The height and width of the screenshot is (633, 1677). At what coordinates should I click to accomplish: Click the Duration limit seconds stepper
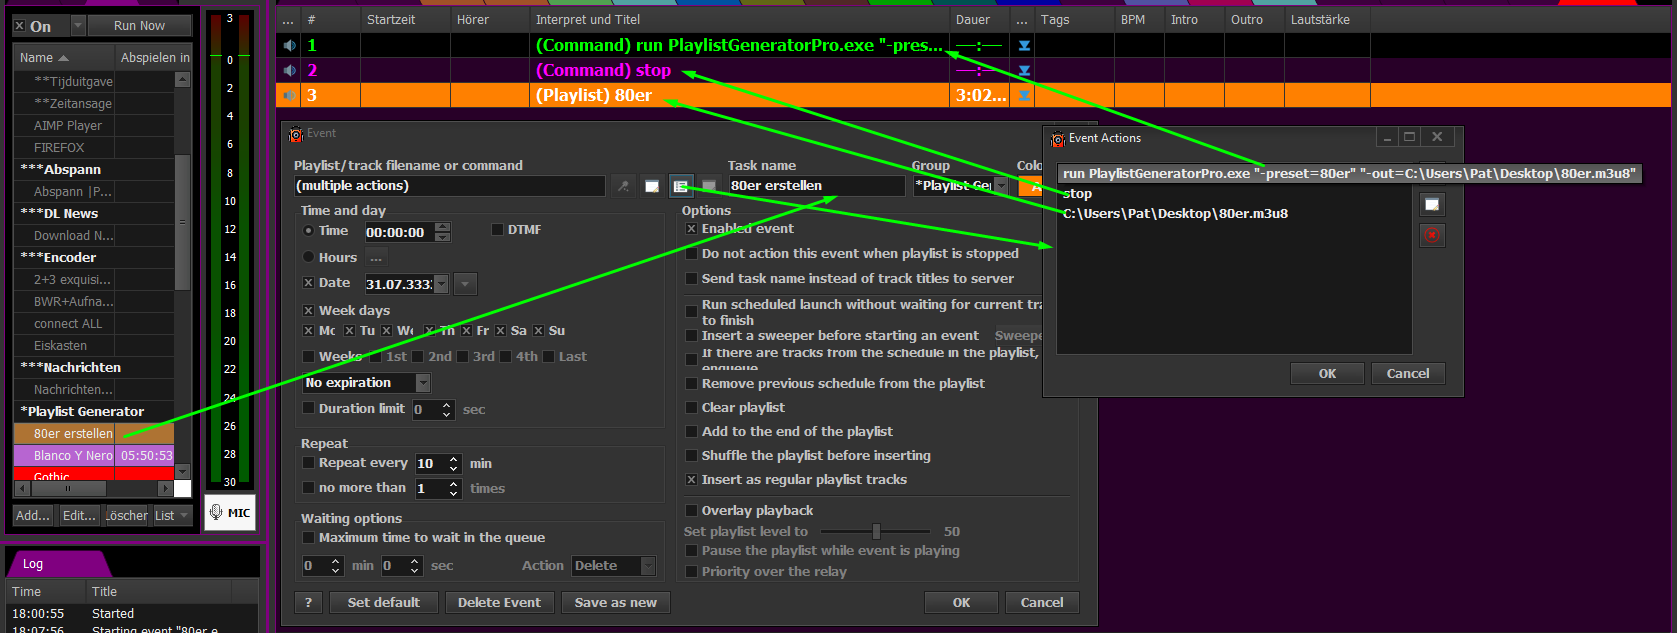(x=446, y=410)
